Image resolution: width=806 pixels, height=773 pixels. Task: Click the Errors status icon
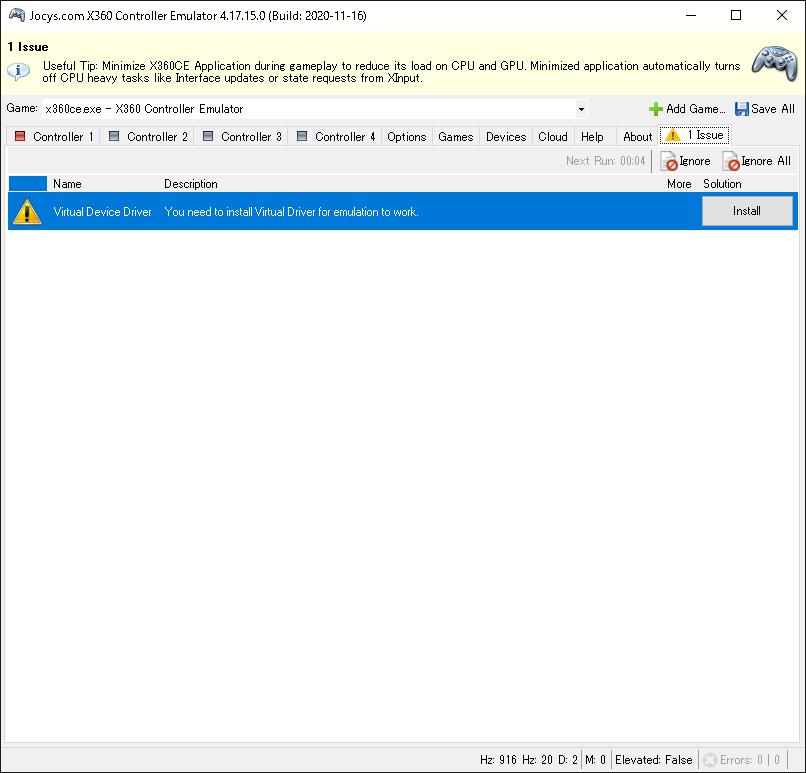pos(710,760)
